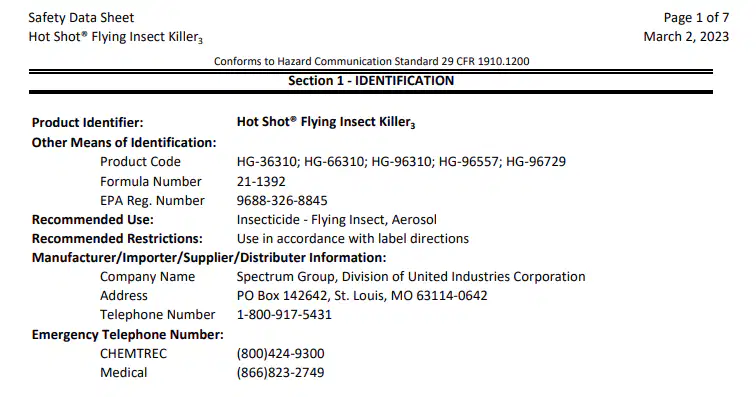The image size is (756, 397).
Task: Click the Spectrum Group company name
Action: click(x=411, y=277)
